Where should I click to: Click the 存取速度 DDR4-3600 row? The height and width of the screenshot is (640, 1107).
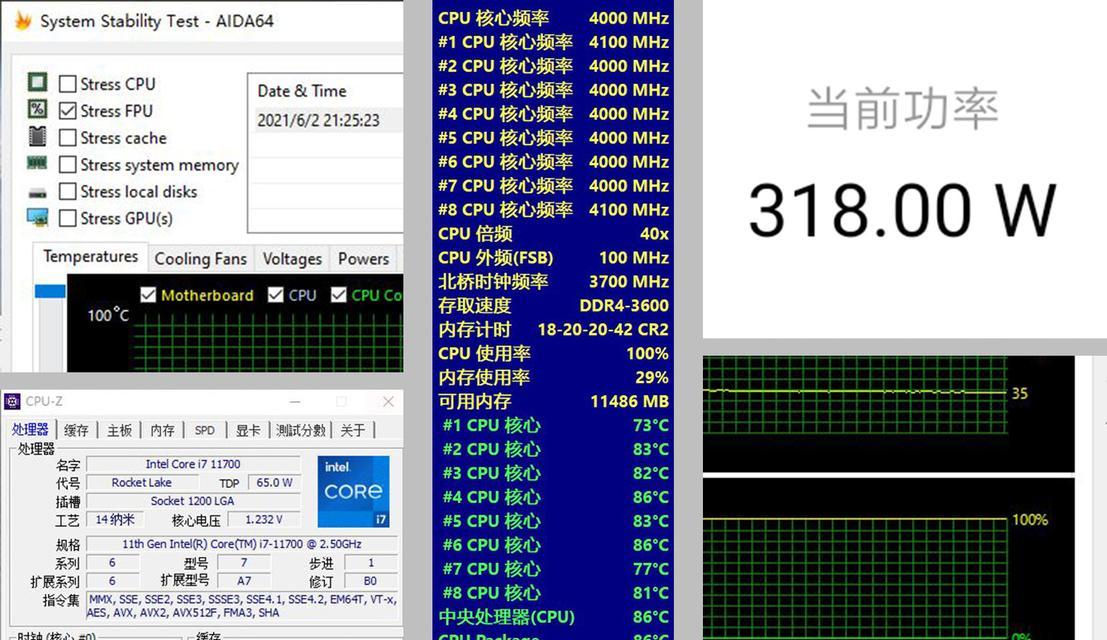(x=553, y=306)
